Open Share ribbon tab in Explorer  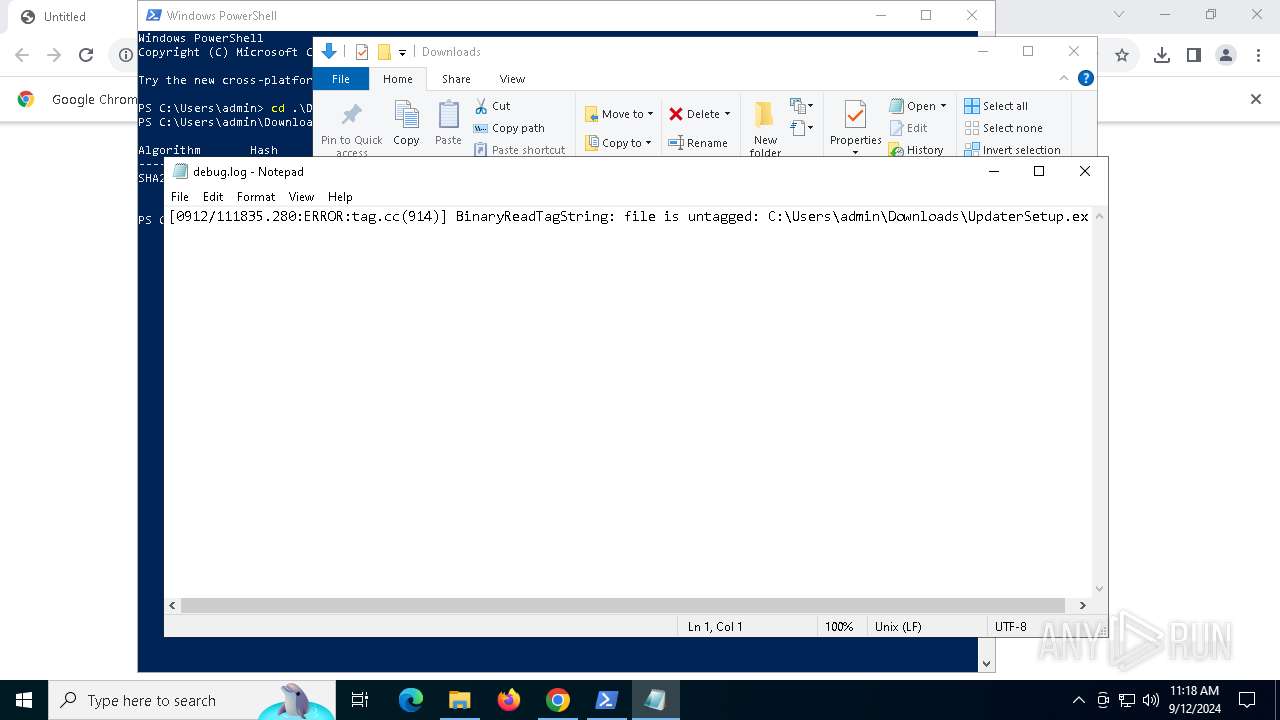(x=456, y=79)
